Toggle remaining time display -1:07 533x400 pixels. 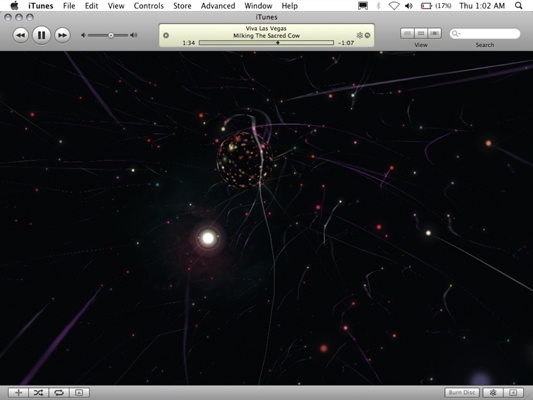pyautogui.click(x=346, y=43)
